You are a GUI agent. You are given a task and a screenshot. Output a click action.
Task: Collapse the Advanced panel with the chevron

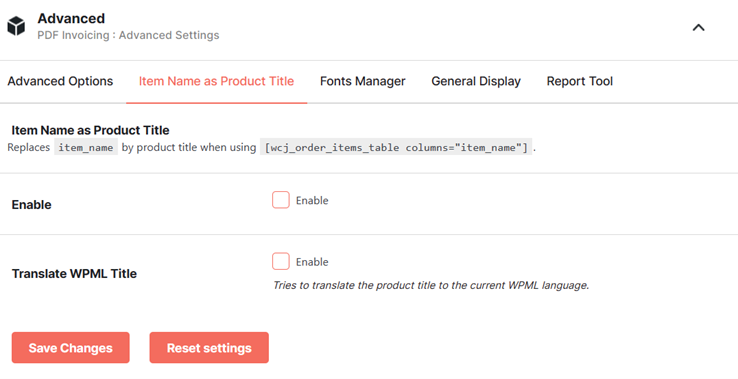click(698, 28)
